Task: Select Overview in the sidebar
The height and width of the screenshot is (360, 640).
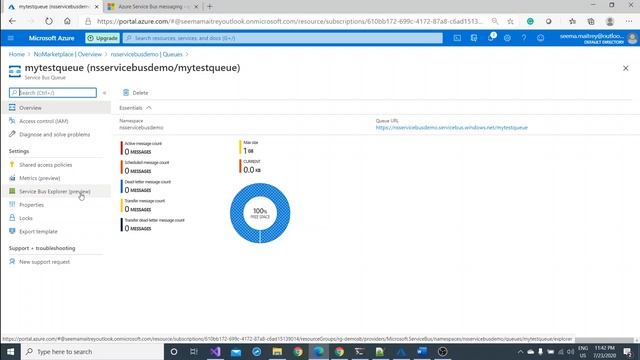Action: pos(56,108)
